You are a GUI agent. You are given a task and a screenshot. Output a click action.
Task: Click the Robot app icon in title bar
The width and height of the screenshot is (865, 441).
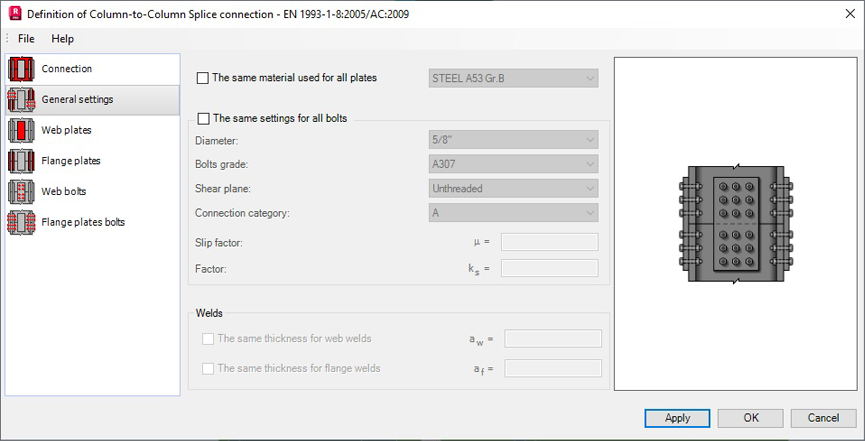tap(13, 13)
